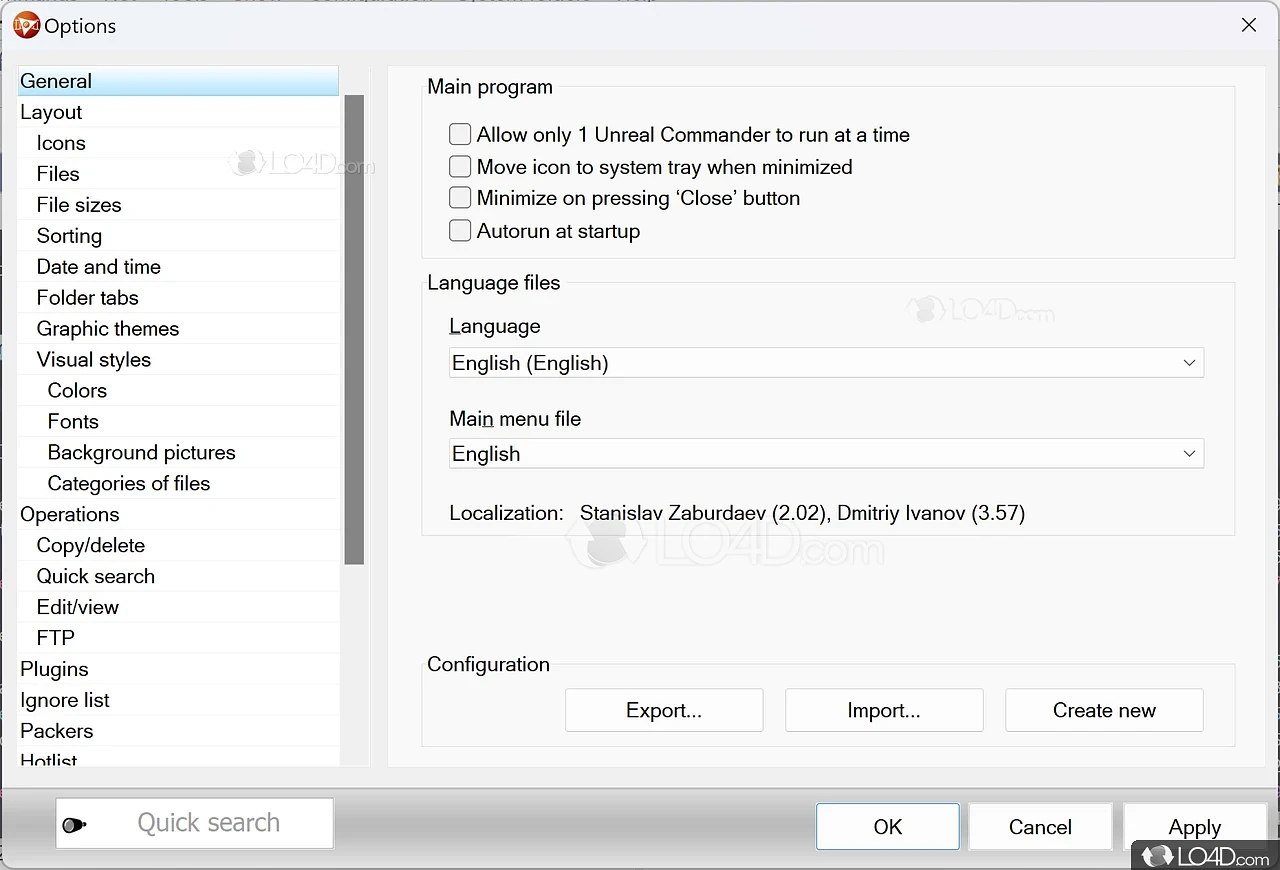Screen dimensions: 1280x870
Task: Open Folder tabs settings
Action: point(178,298)
